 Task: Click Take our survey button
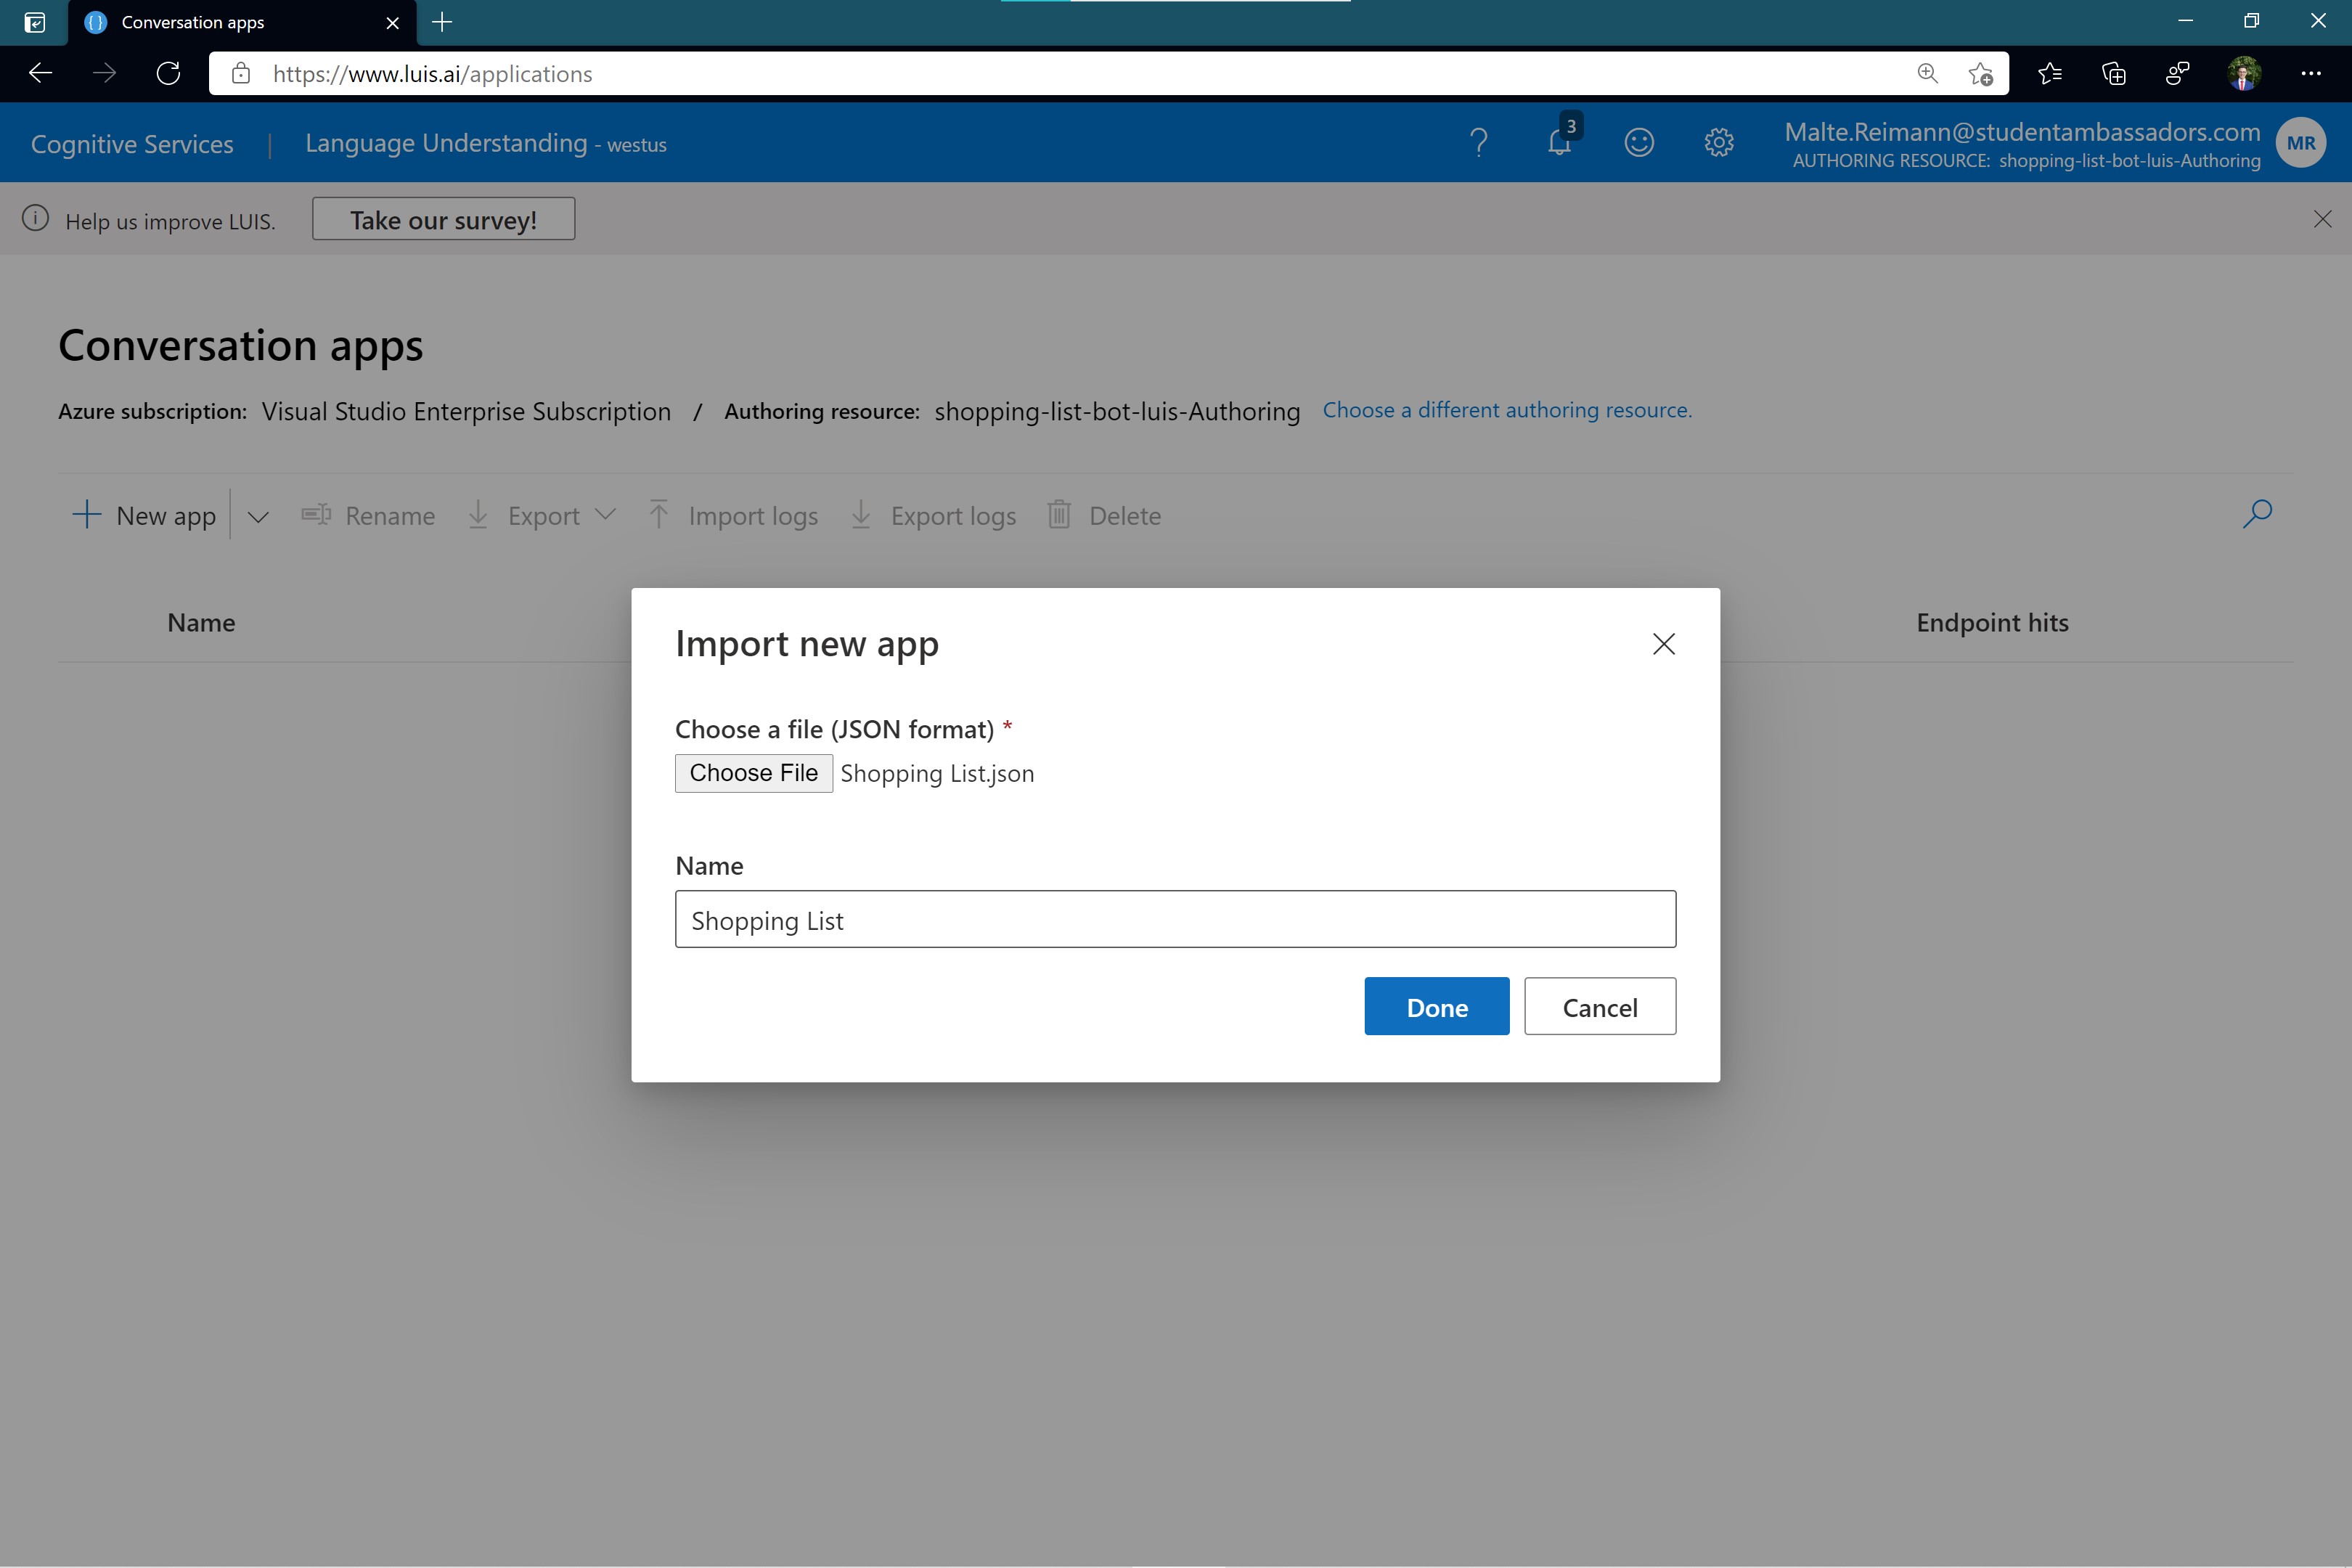pos(443,219)
